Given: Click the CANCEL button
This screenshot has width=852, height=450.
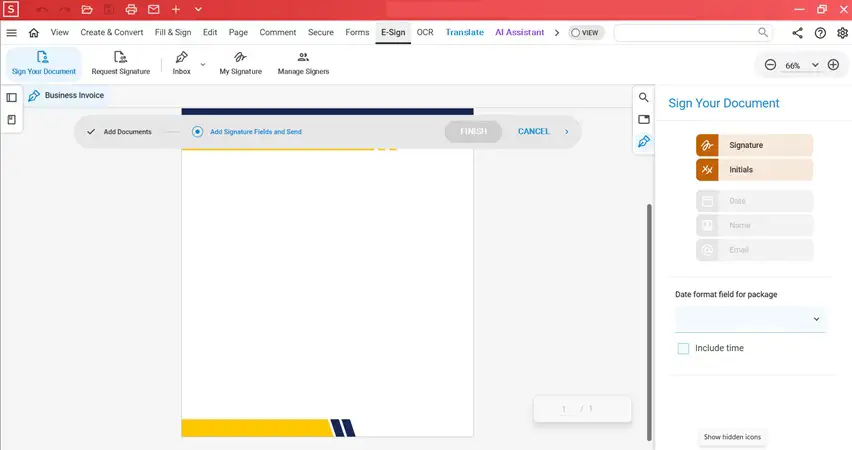Looking at the screenshot, I should click(533, 131).
